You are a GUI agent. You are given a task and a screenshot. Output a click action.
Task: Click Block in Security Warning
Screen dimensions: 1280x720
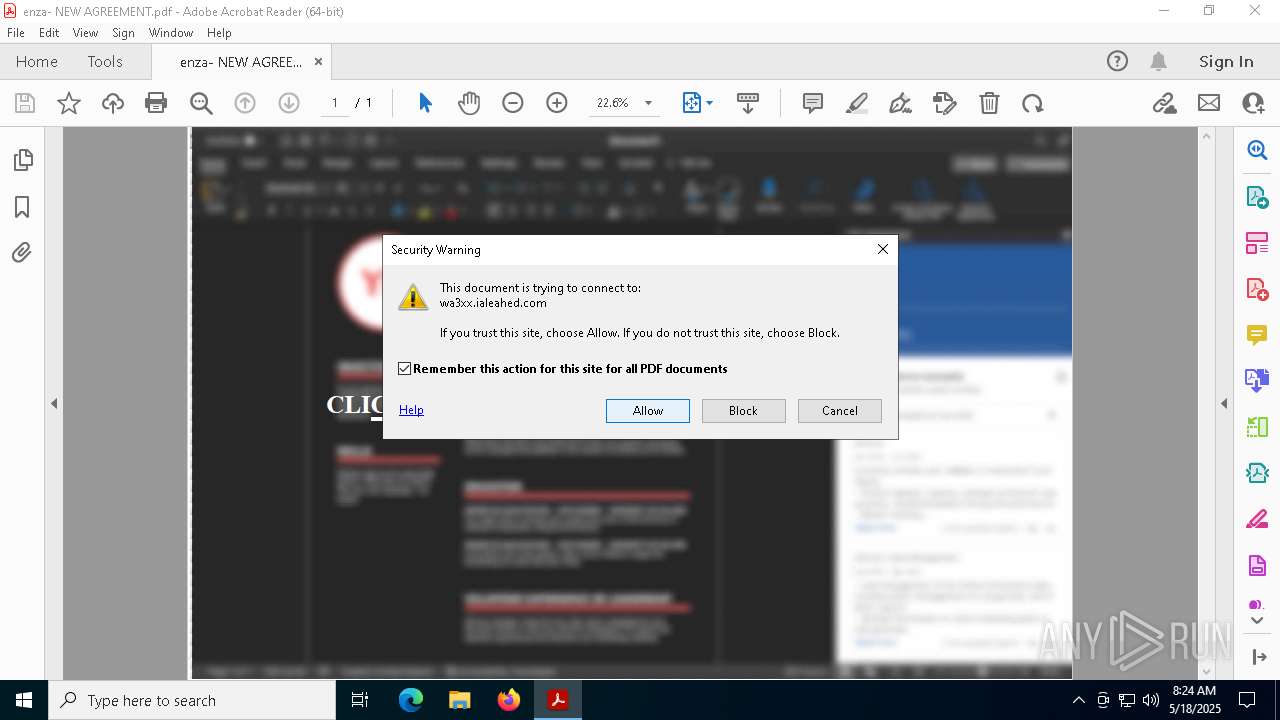click(x=743, y=411)
